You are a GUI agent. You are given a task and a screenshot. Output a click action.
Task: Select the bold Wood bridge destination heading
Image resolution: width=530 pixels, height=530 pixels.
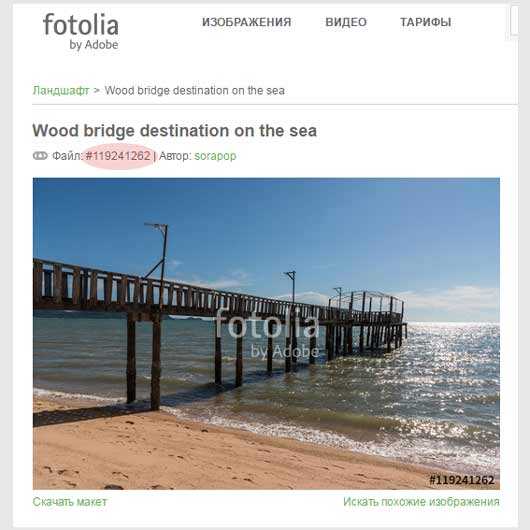(x=175, y=131)
